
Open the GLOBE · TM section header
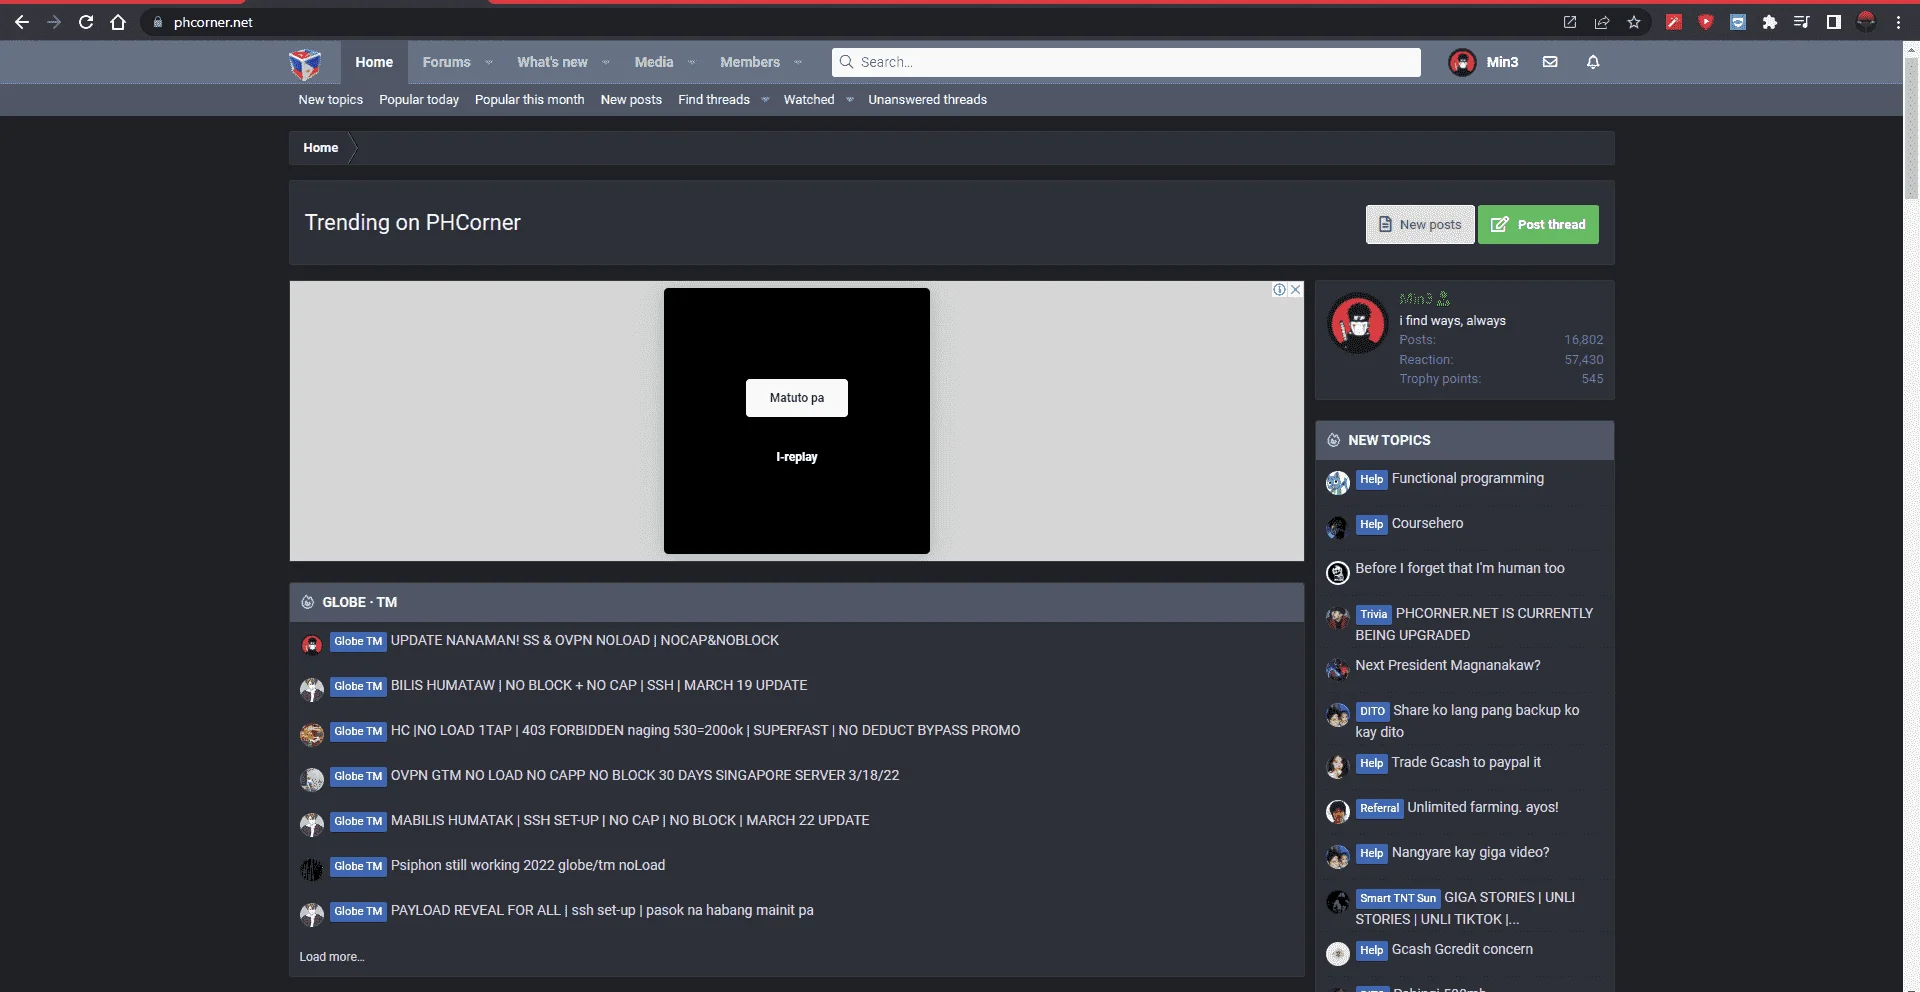(360, 602)
